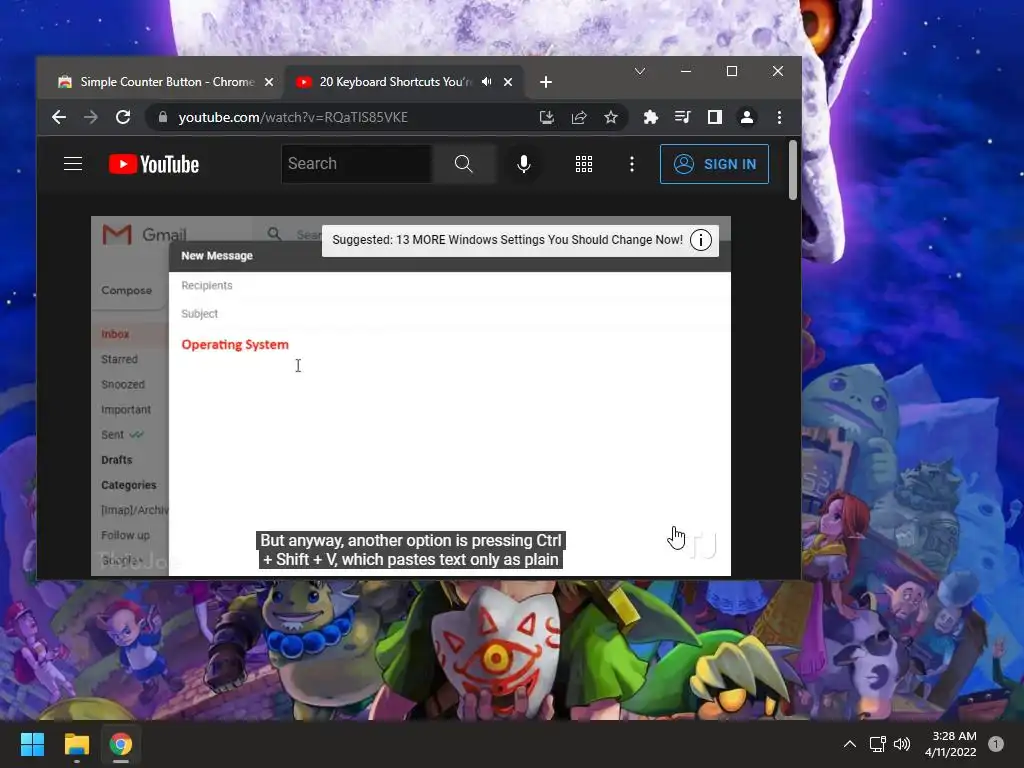The width and height of the screenshot is (1024, 768).
Task: Open the Chrome extensions puzzle icon
Action: pos(650,117)
